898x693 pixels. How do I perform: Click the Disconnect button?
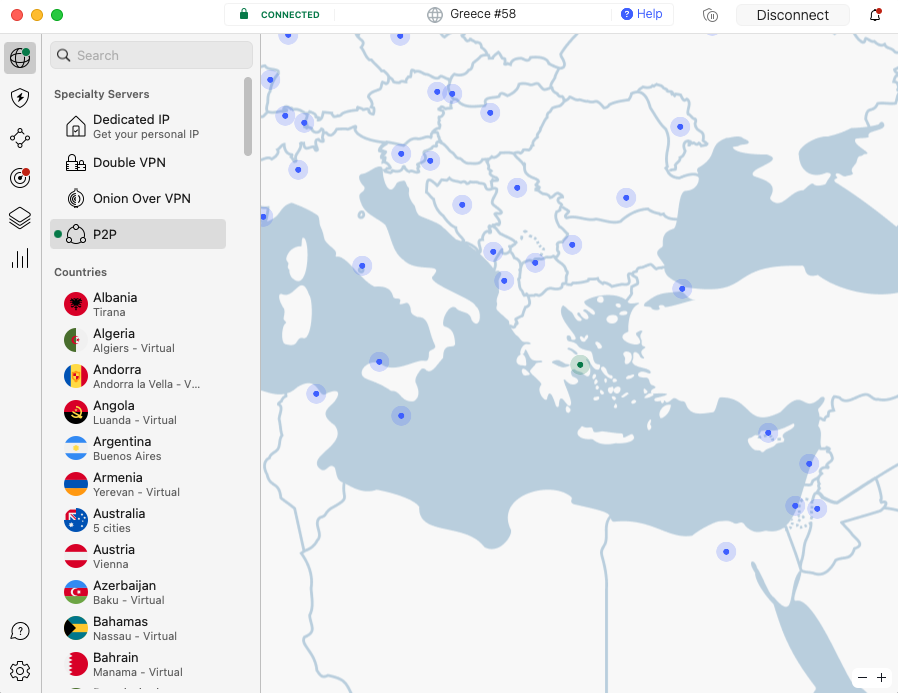793,15
